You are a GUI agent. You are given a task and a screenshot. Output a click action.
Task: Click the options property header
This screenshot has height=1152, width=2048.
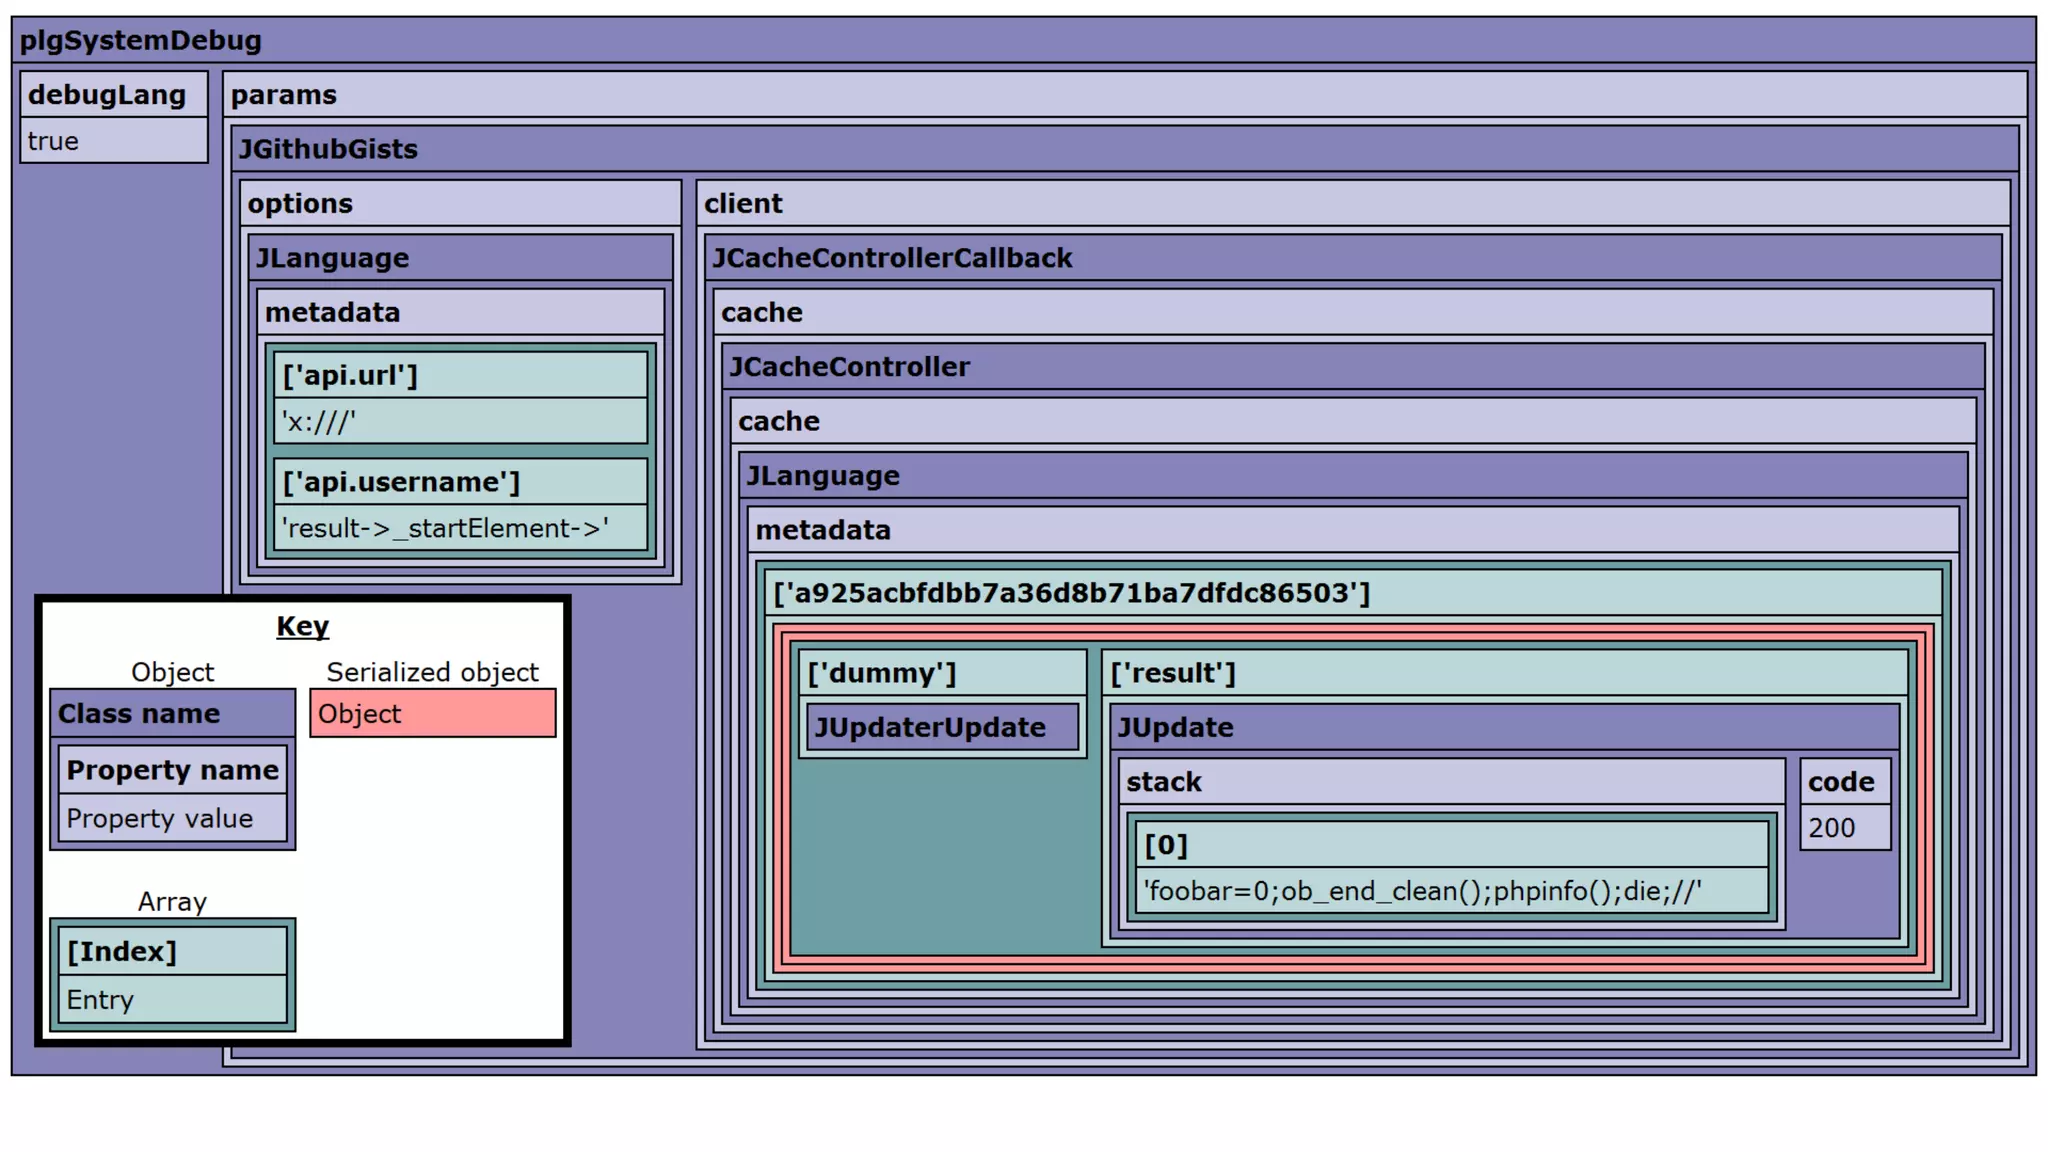point(300,204)
